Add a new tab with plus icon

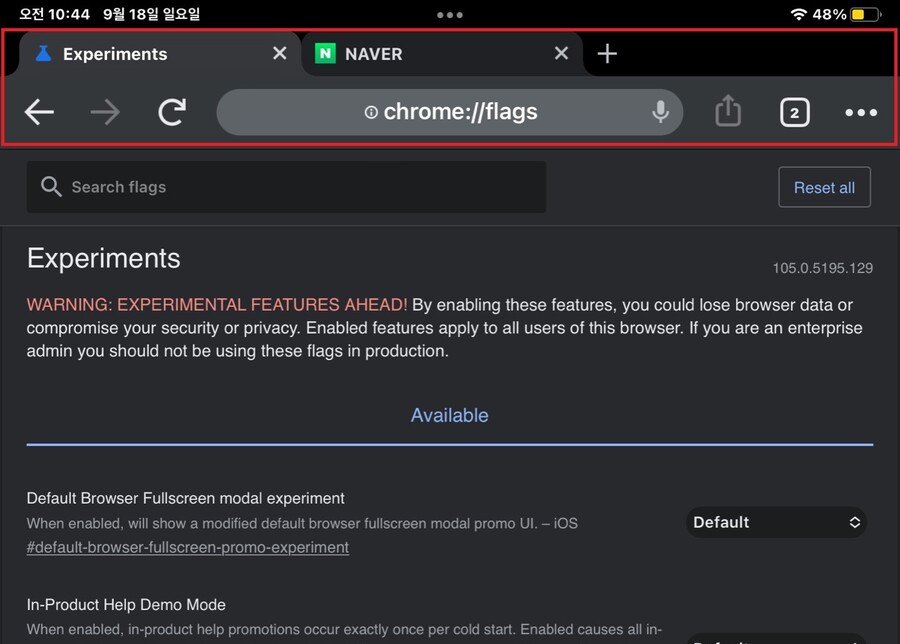(607, 54)
